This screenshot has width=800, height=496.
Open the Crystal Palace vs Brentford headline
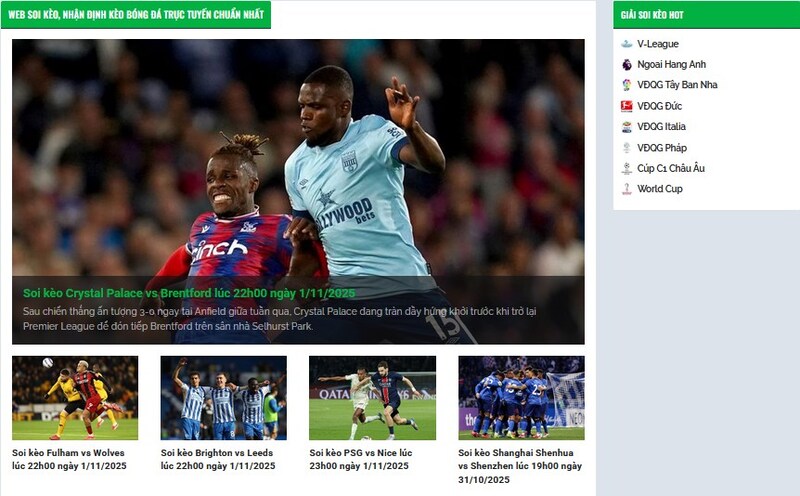coord(189,293)
